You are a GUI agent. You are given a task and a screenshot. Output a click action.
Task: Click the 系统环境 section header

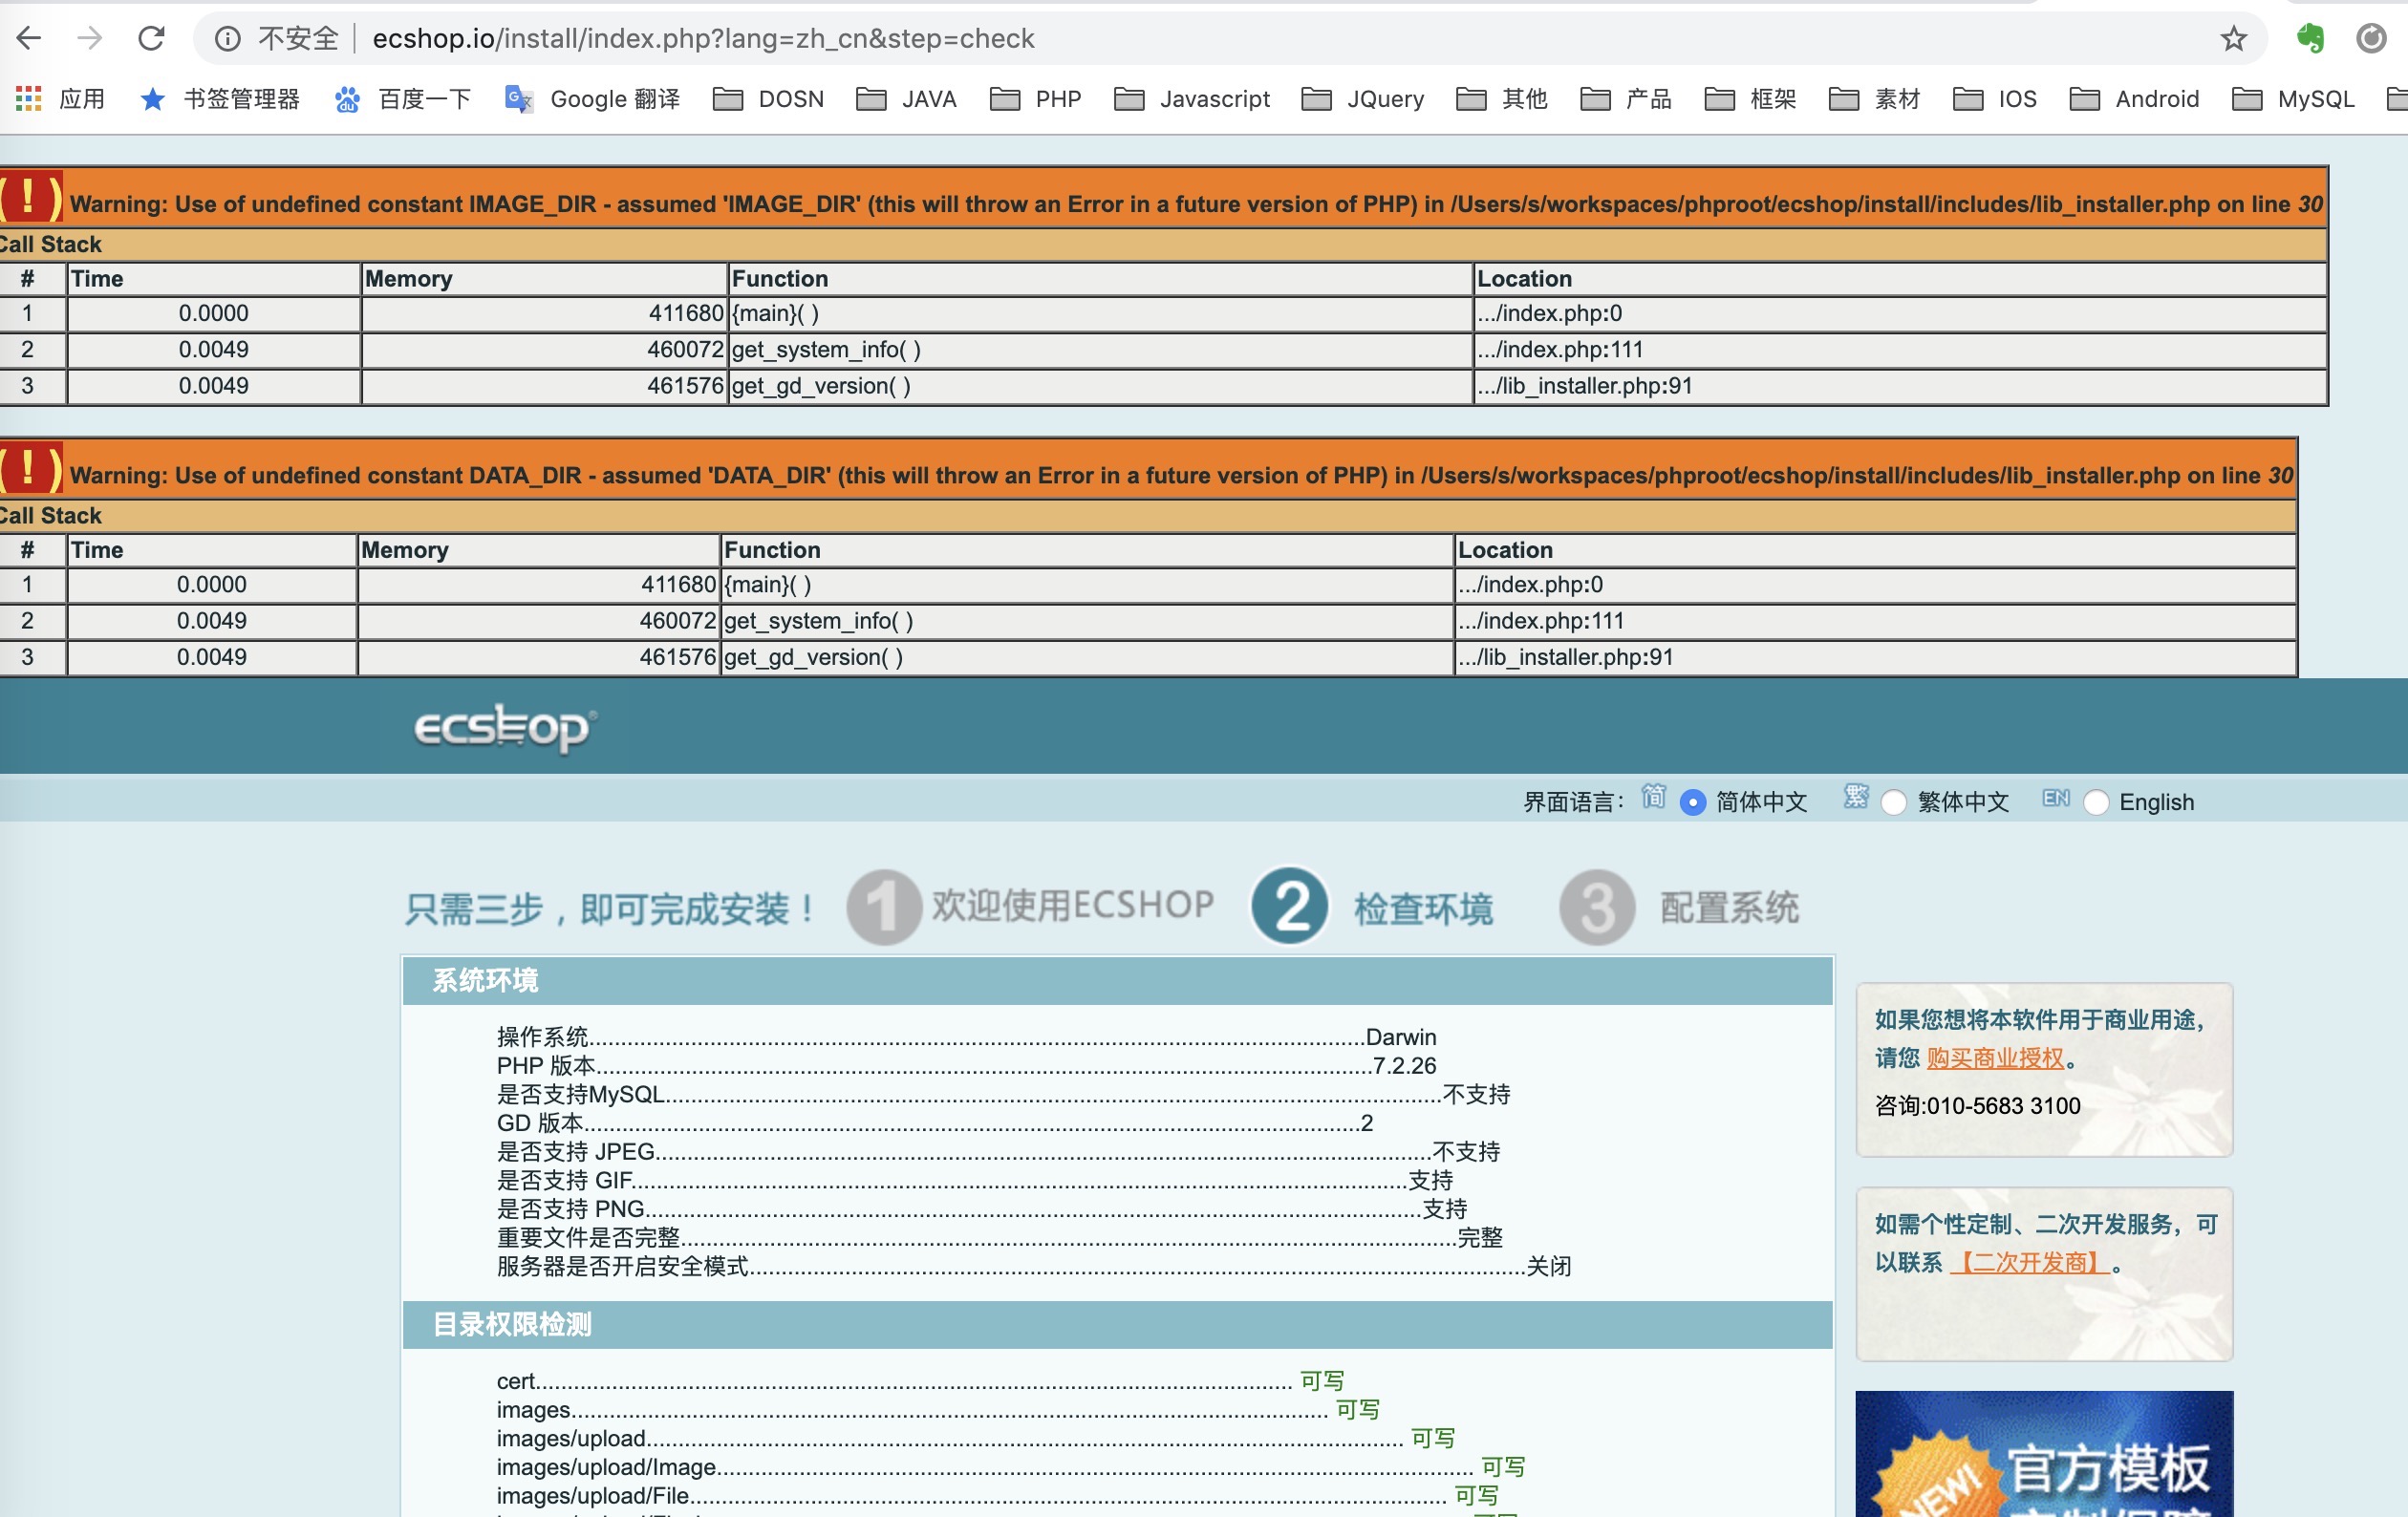tap(1117, 980)
